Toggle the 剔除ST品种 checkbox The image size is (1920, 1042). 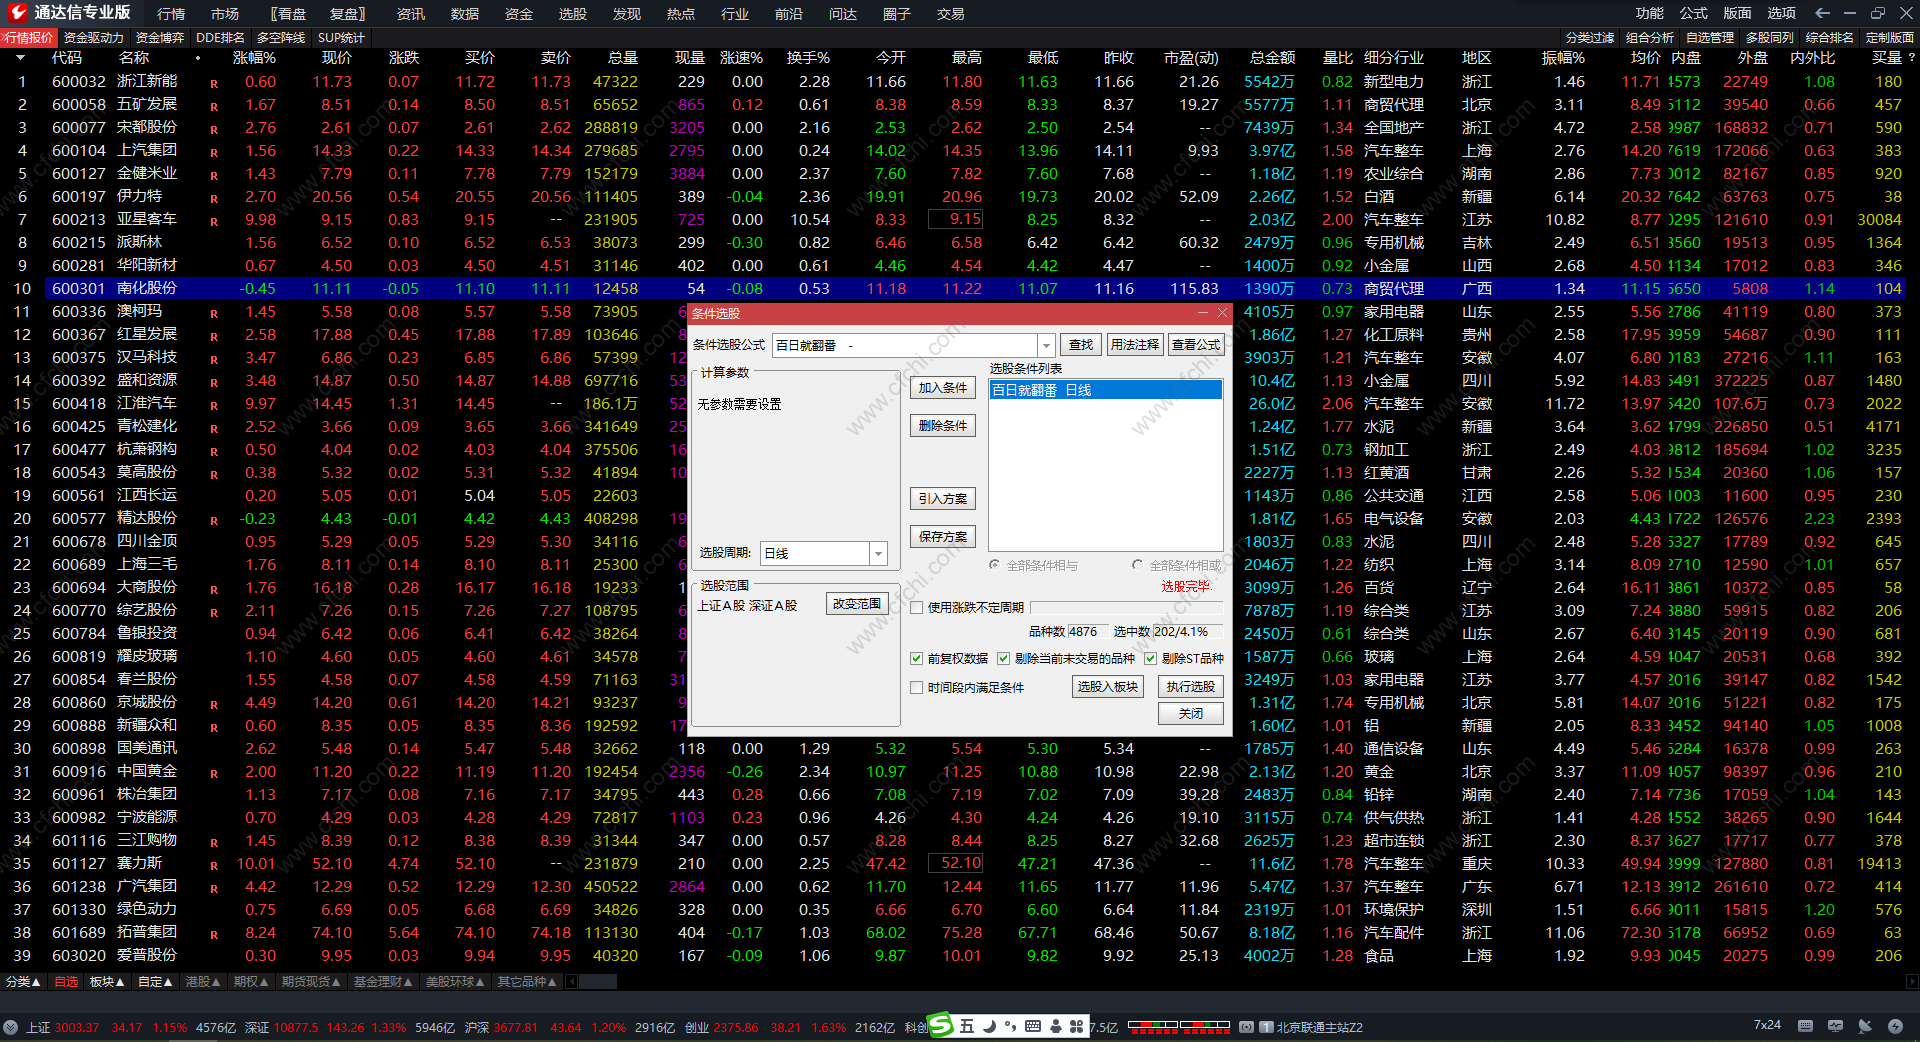(x=1150, y=658)
